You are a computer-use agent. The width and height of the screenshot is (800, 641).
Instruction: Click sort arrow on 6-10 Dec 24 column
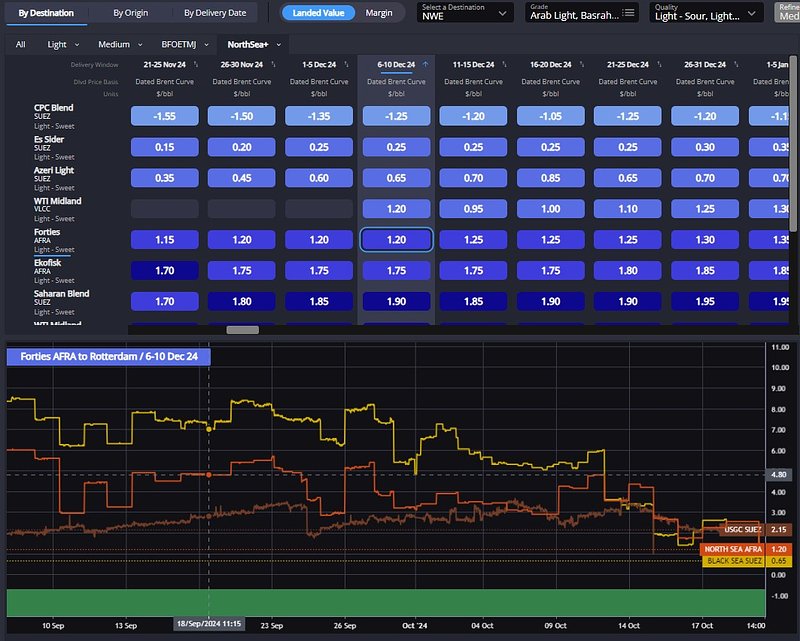tap(426, 65)
